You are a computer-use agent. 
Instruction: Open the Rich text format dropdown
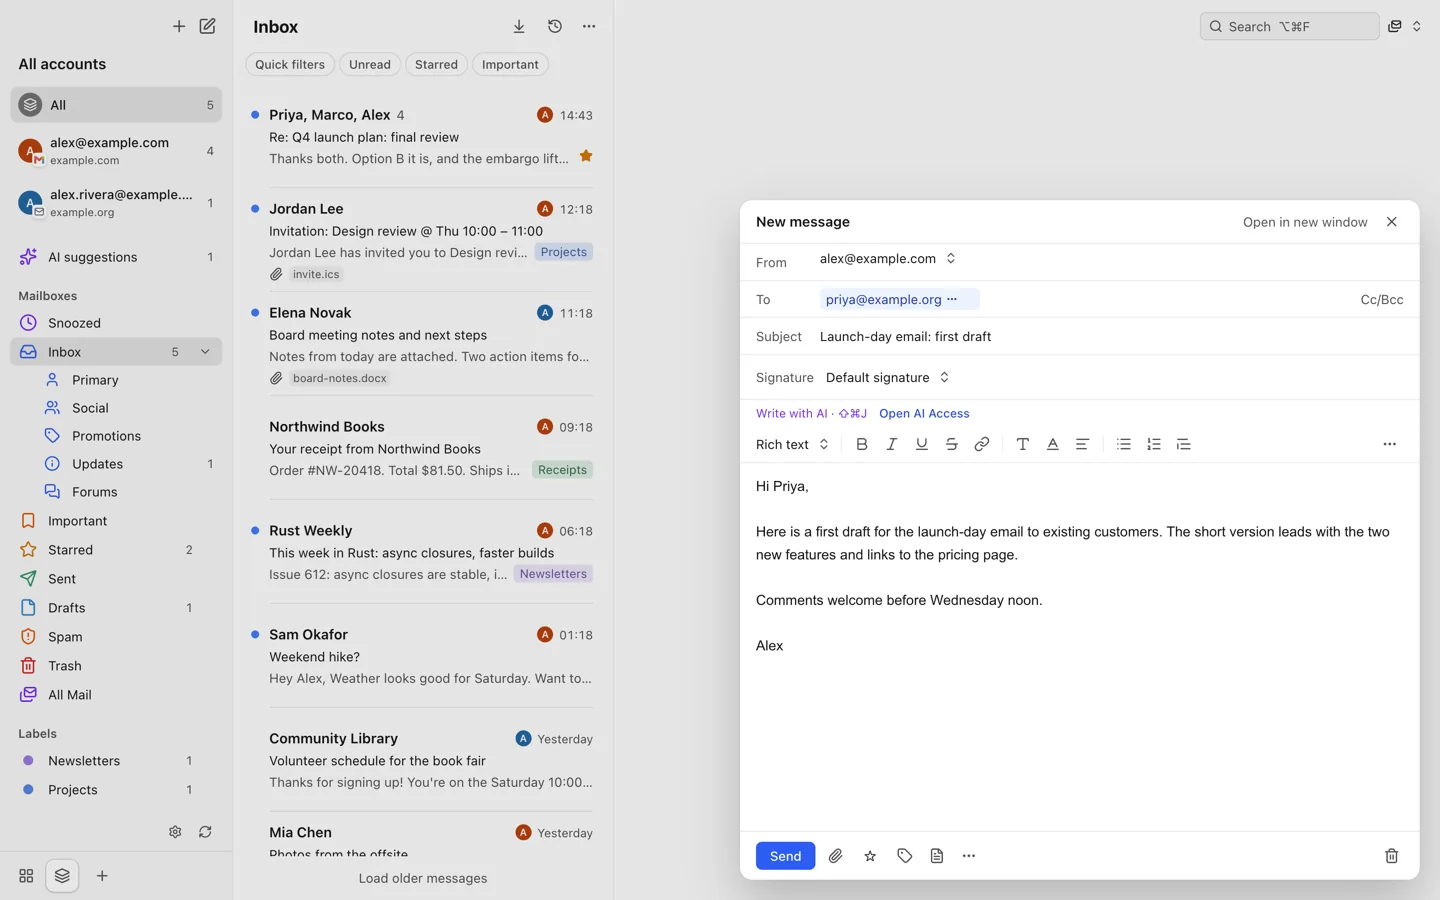pos(793,444)
